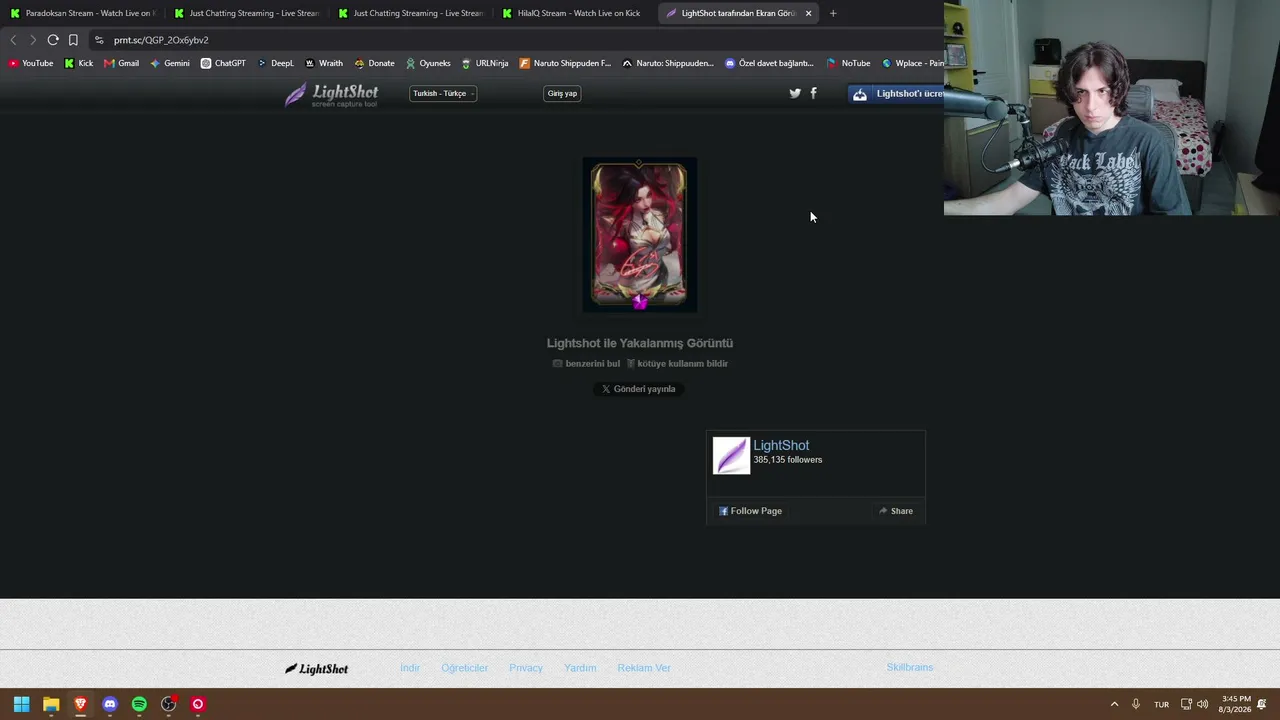Open the Gmail bookmark
The width and height of the screenshot is (1280, 720).
click(122, 63)
